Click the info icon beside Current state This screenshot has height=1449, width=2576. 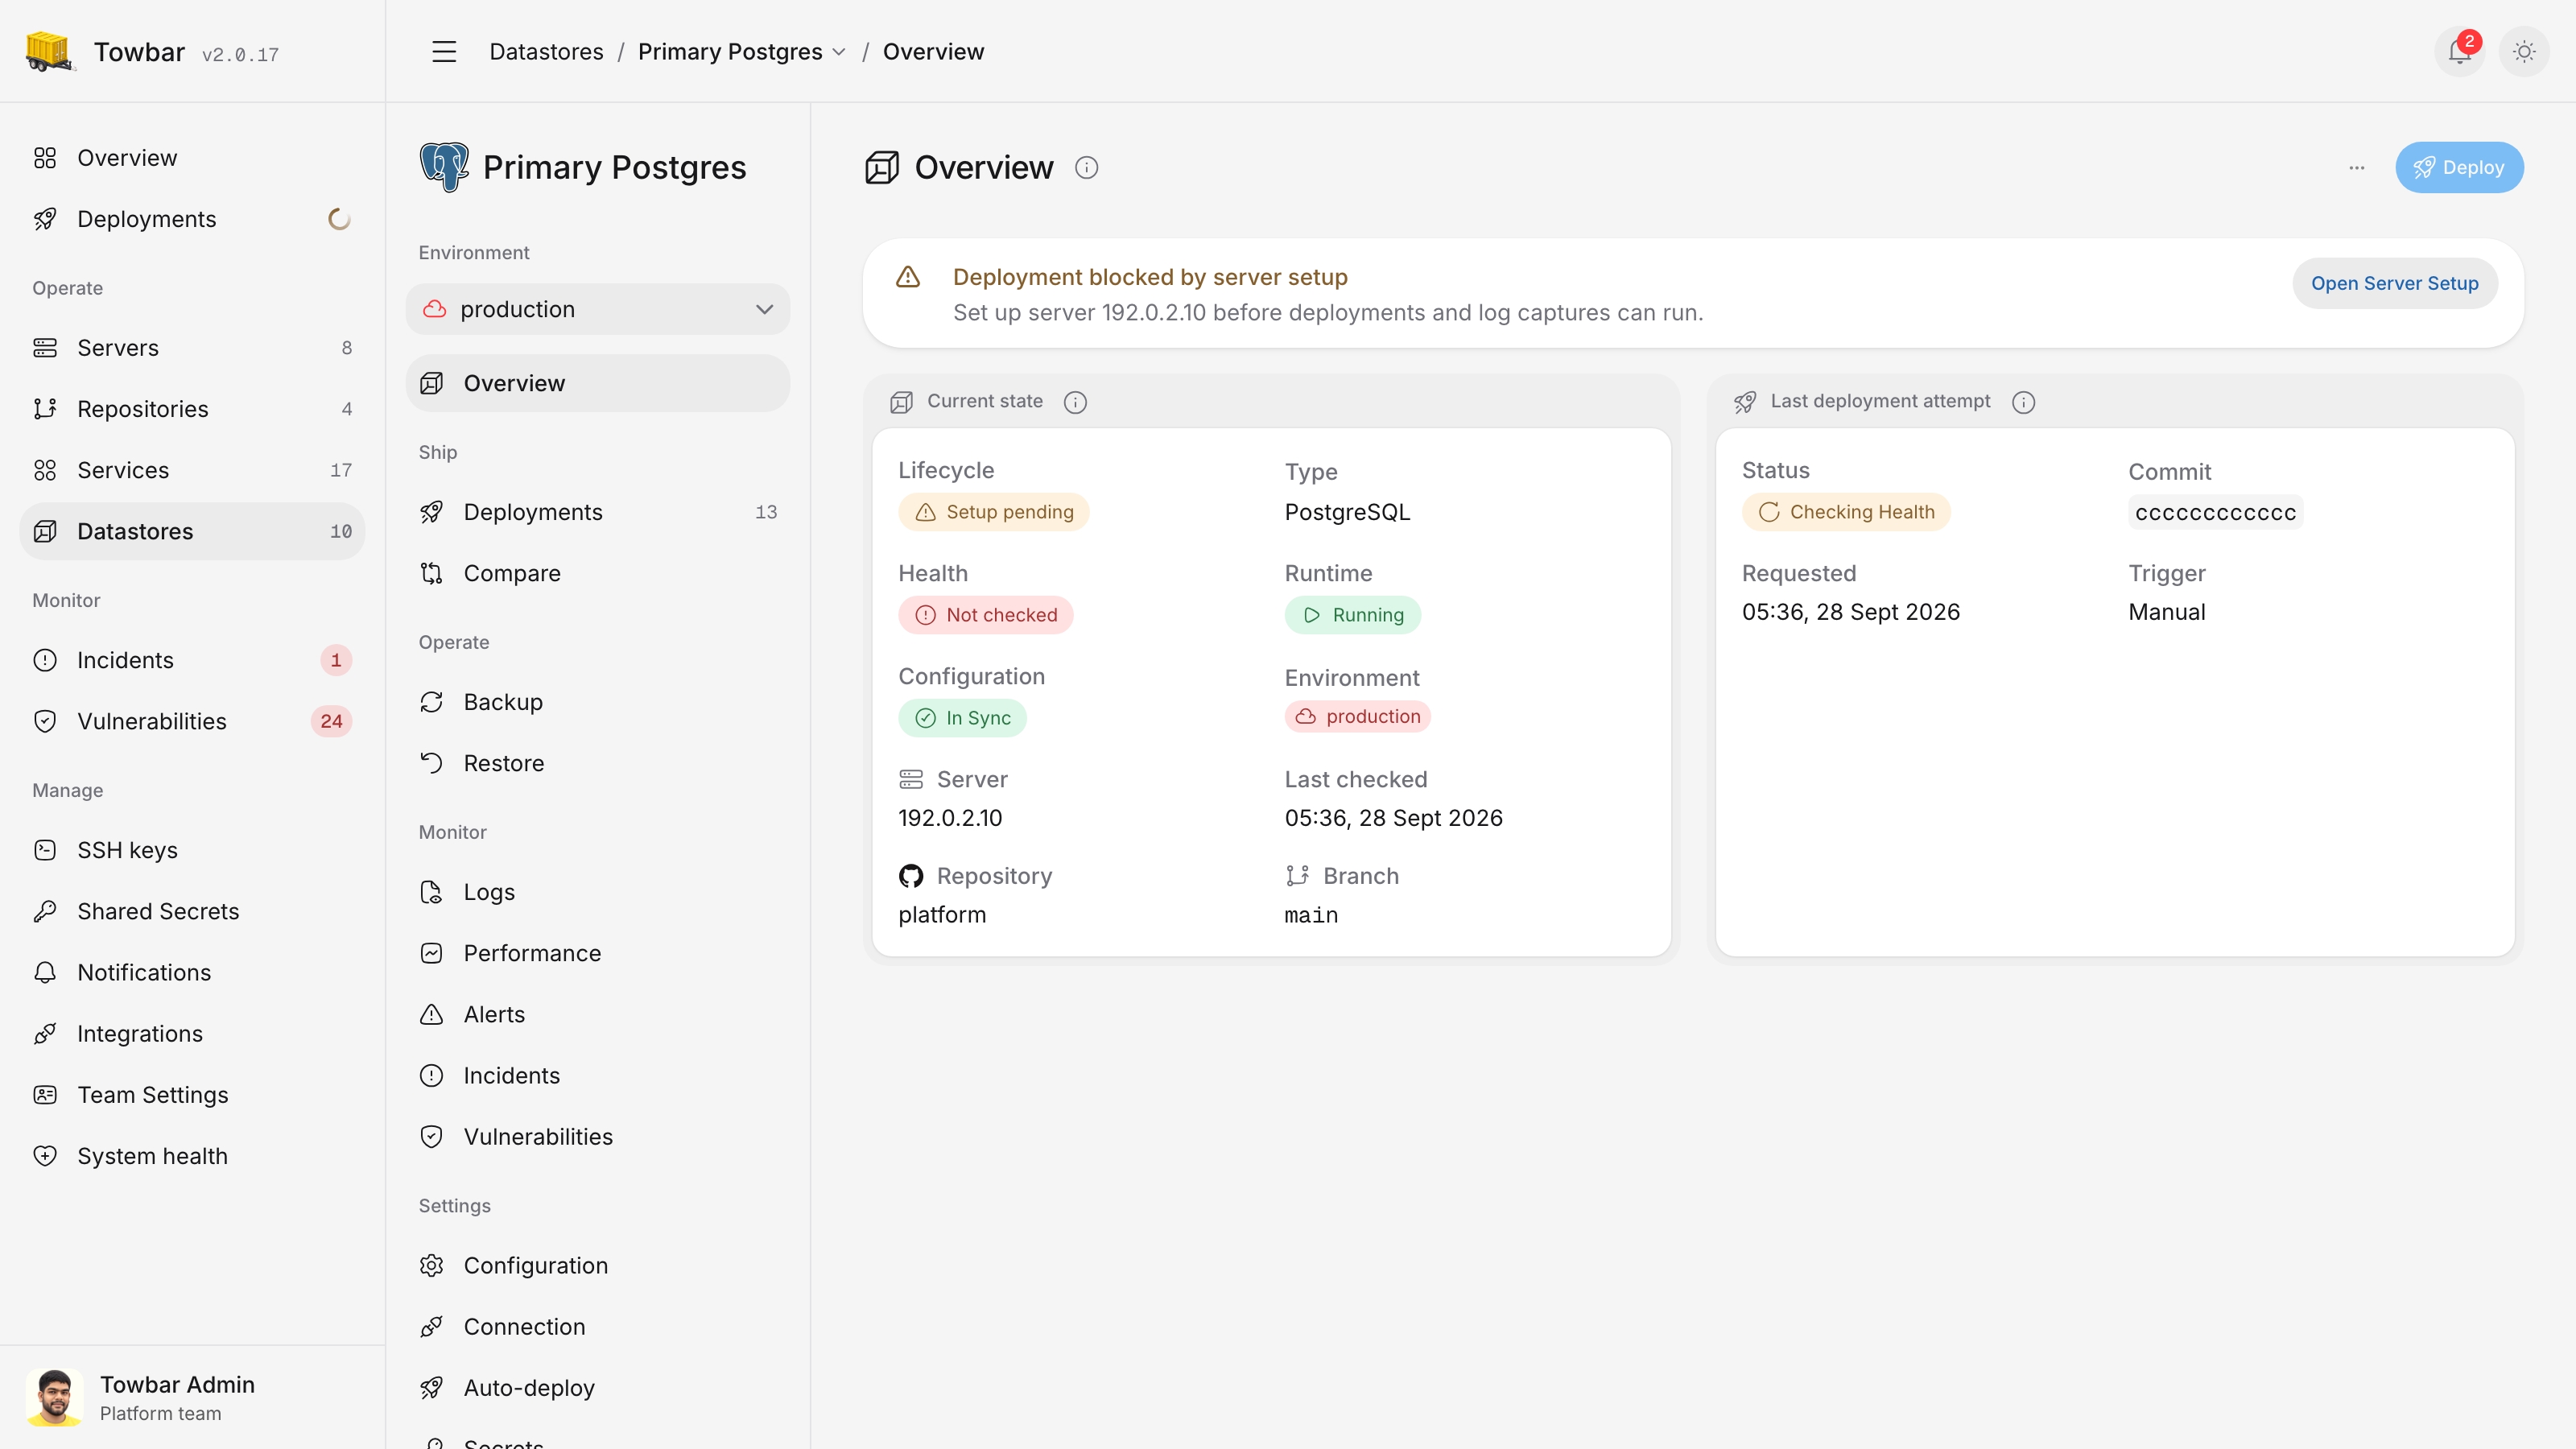[x=1075, y=402]
